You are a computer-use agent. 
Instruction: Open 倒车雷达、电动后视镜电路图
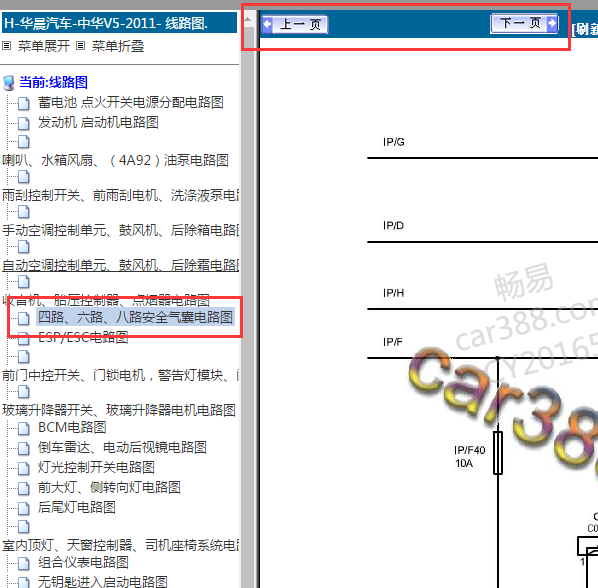tap(122, 447)
